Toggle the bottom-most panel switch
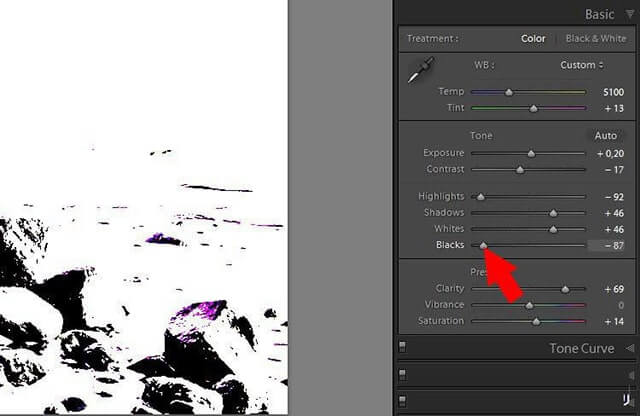640x416 pixels. coord(402,400)
